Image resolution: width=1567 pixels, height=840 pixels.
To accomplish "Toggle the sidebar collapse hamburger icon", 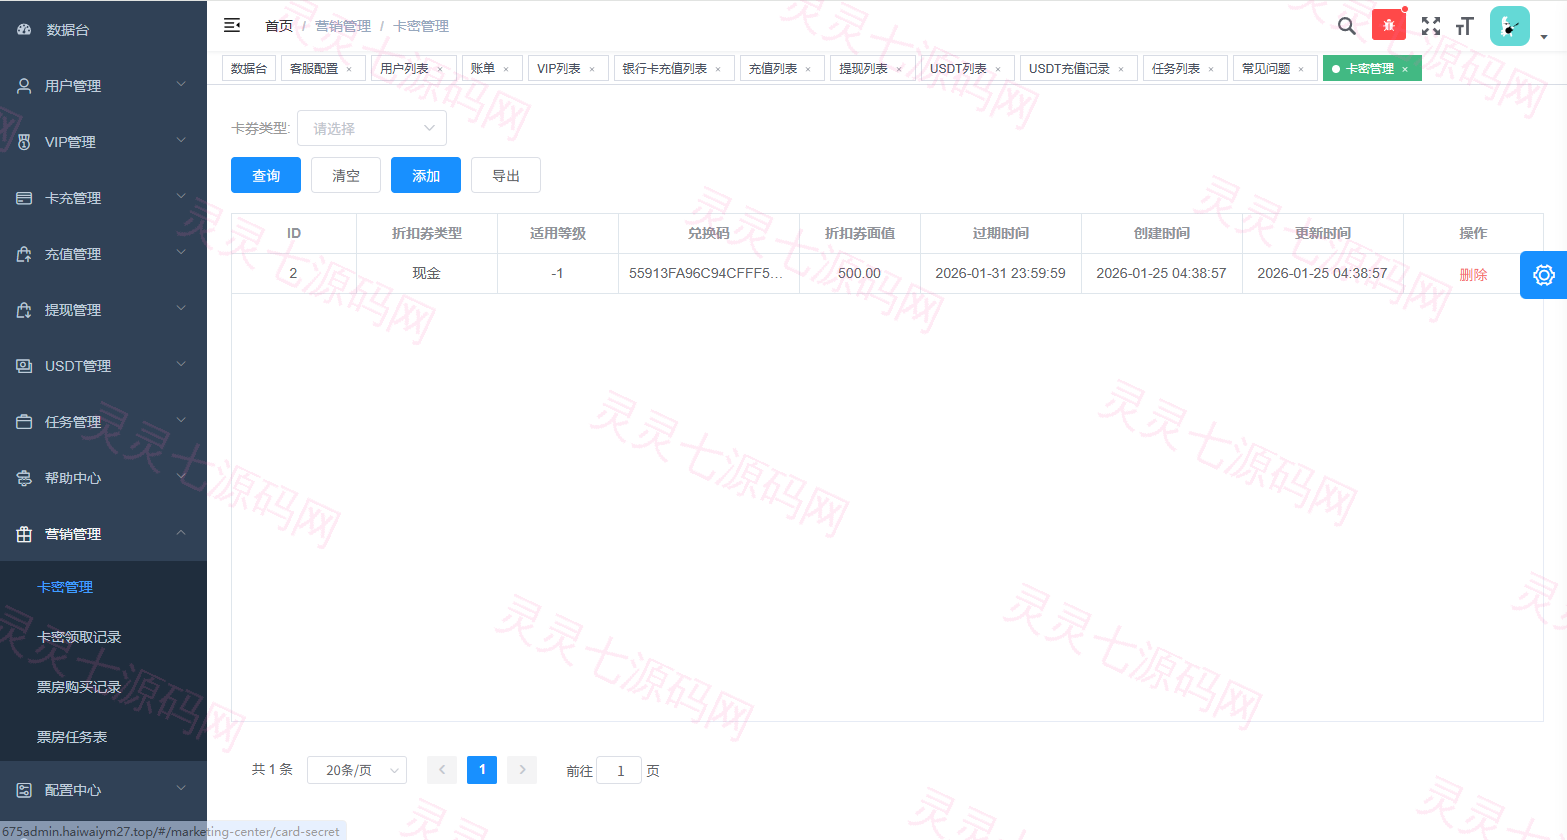I will tap(232, 25).
